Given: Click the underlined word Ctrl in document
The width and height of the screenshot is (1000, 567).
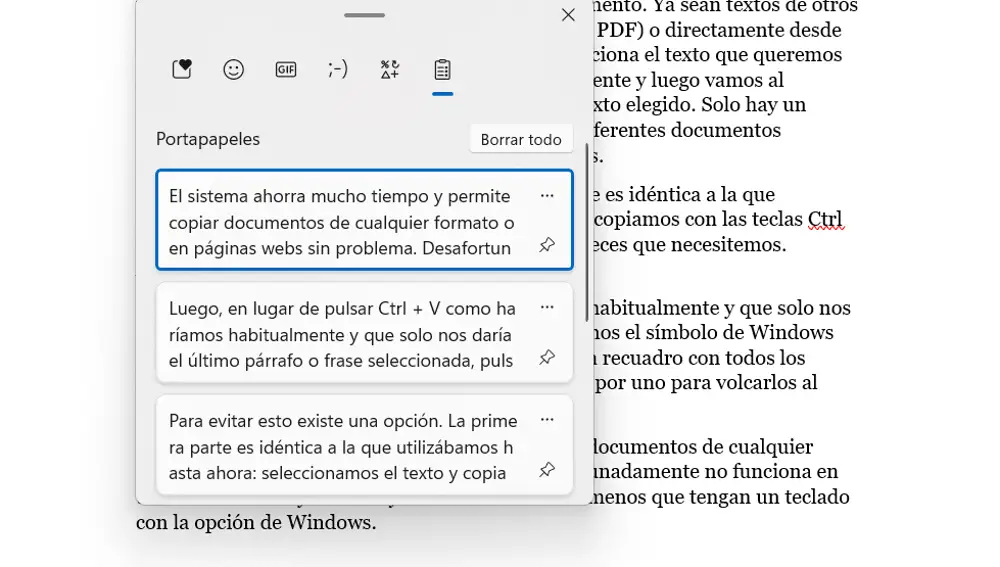Looking at the screenshot, I should pyautogui.click(x=825, y=219).
